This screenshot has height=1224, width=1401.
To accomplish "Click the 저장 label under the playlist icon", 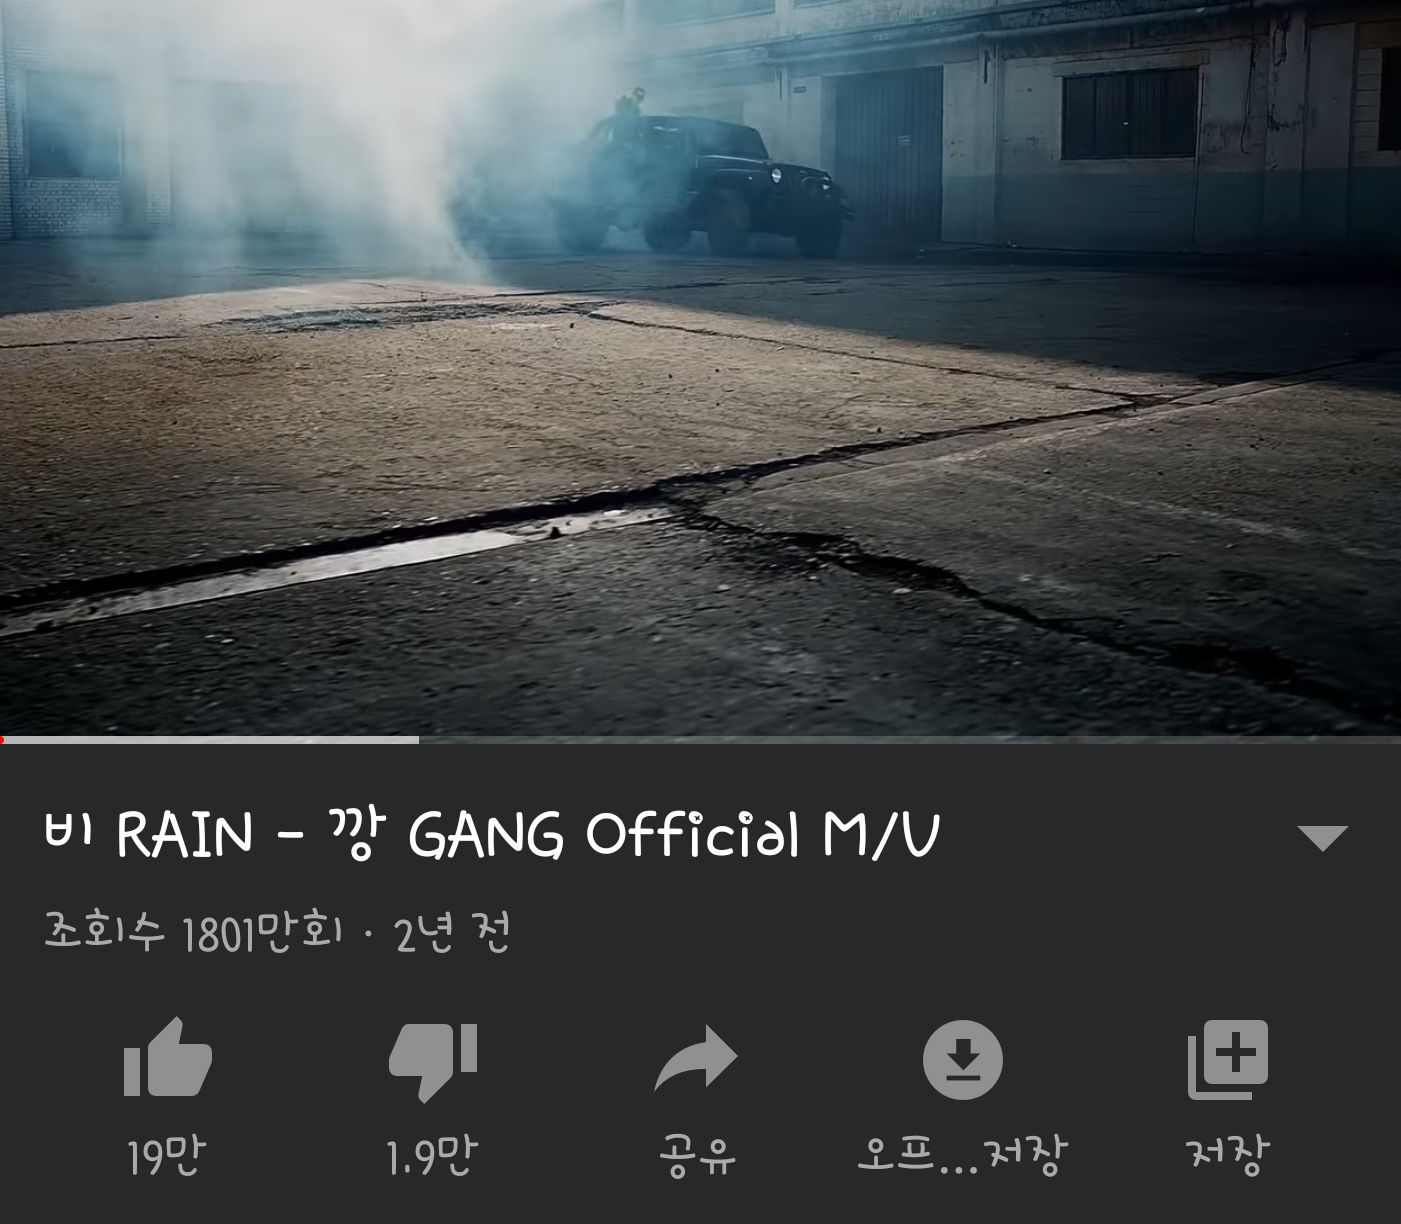I will [1227, 1156].
